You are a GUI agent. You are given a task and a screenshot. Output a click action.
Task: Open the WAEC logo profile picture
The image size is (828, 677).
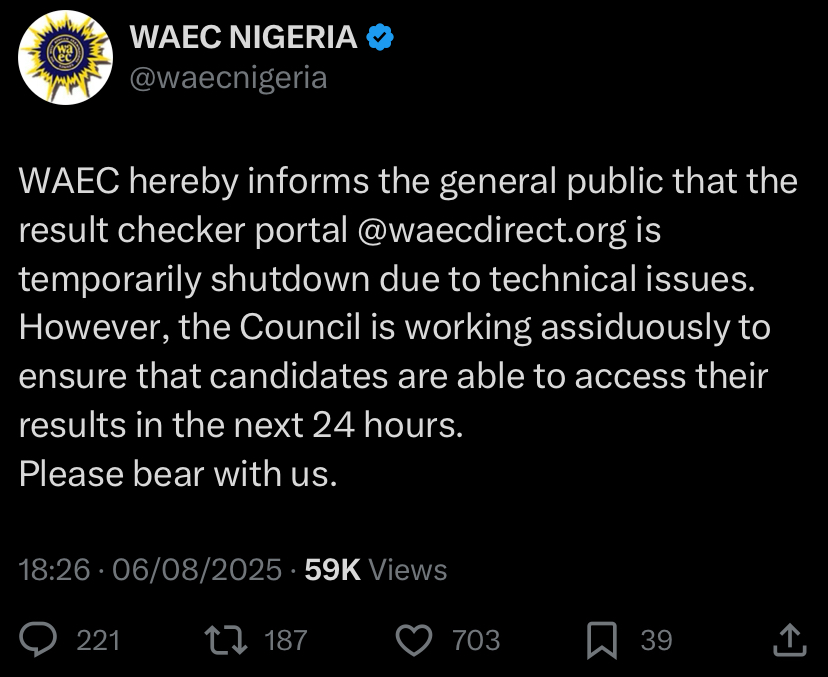65,57
